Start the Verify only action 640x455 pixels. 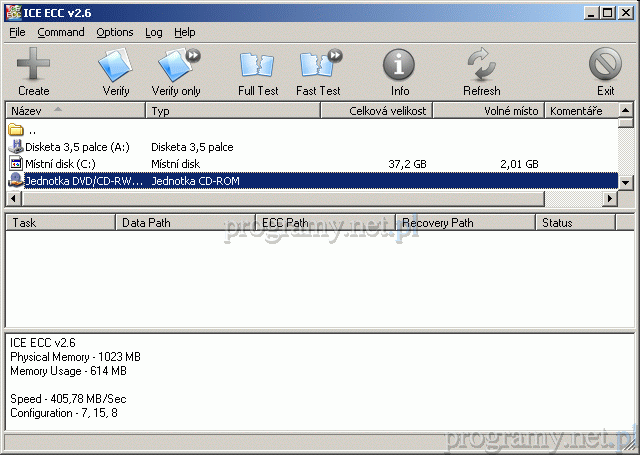[176, 72]
